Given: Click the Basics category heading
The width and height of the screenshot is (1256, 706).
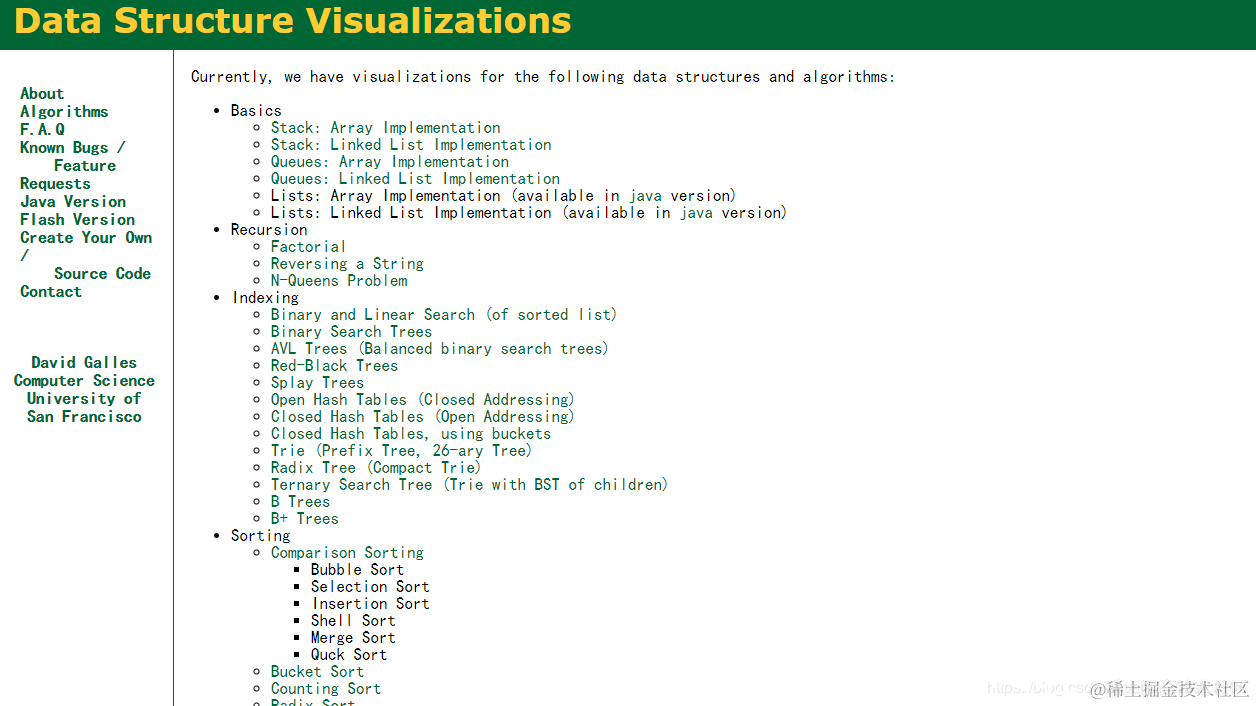Looking at the screenshot, I should tap(256, 111).
